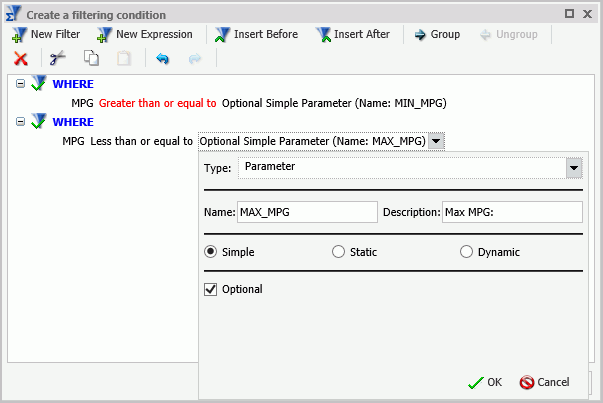Image resolution: width=603 pixels, height=403 pixels.
Task: Collapse the first WHERE node
Action: [20, 83]
